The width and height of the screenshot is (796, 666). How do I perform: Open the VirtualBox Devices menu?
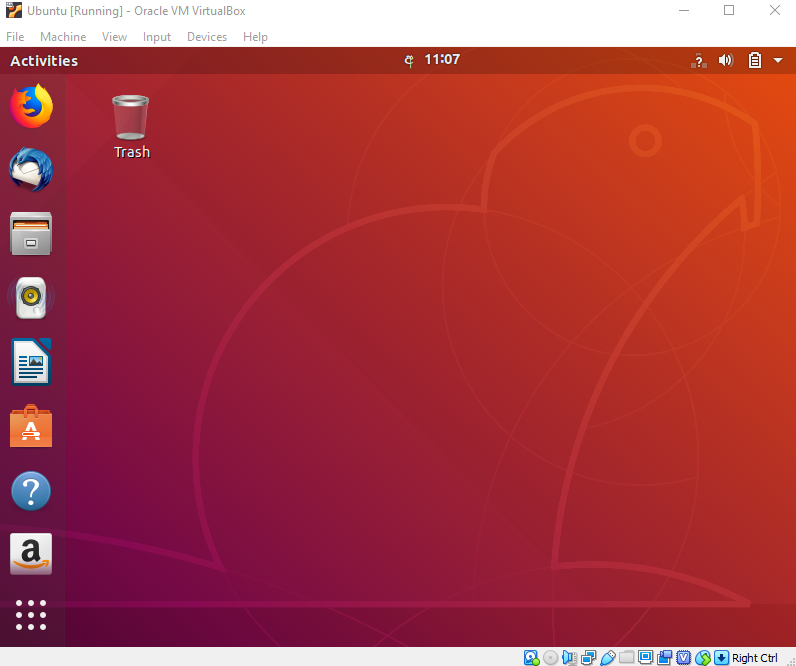point(207,37)
